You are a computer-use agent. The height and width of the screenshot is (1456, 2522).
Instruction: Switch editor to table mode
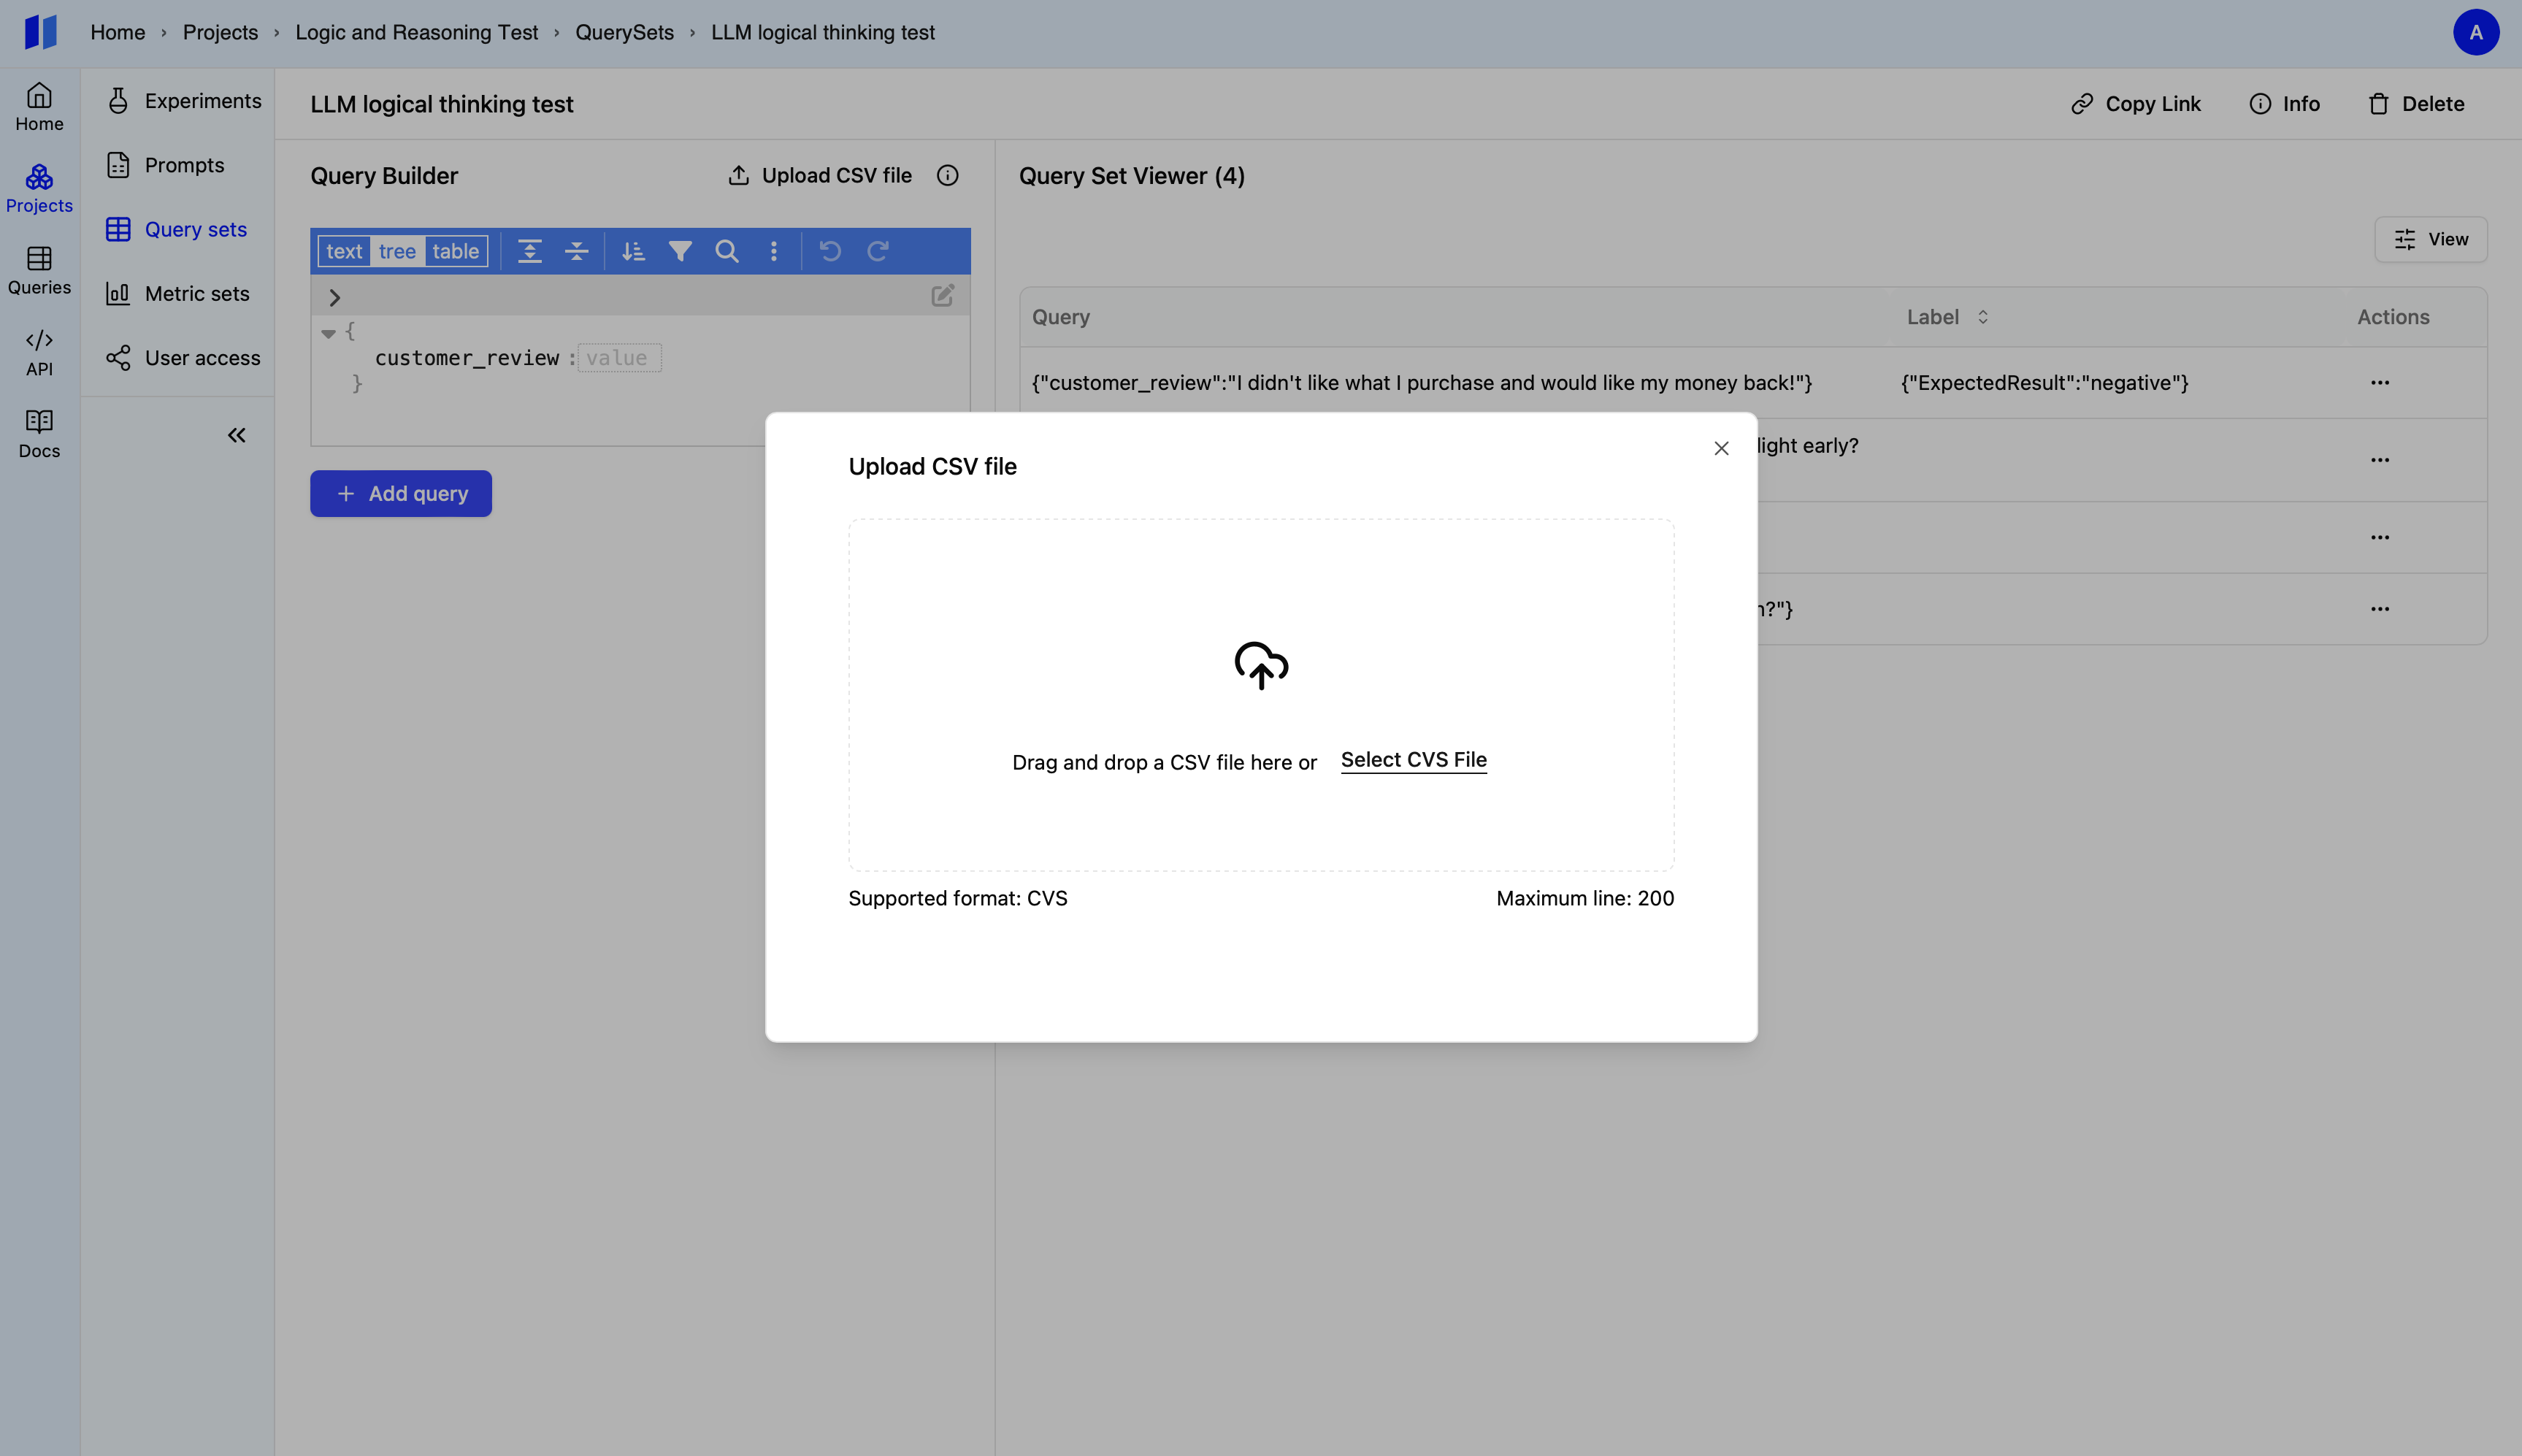[455, 251]
